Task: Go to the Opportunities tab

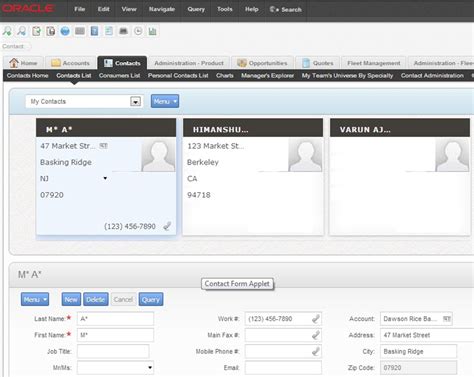Action: [x=262, y=63]
